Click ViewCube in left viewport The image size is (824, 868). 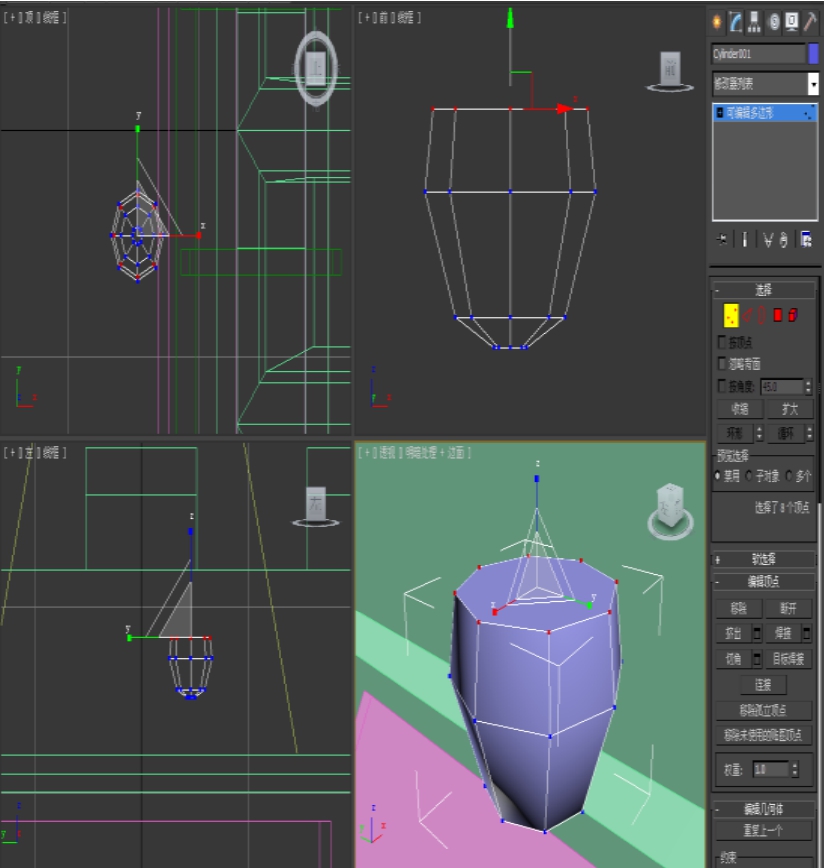pos(315,506)
